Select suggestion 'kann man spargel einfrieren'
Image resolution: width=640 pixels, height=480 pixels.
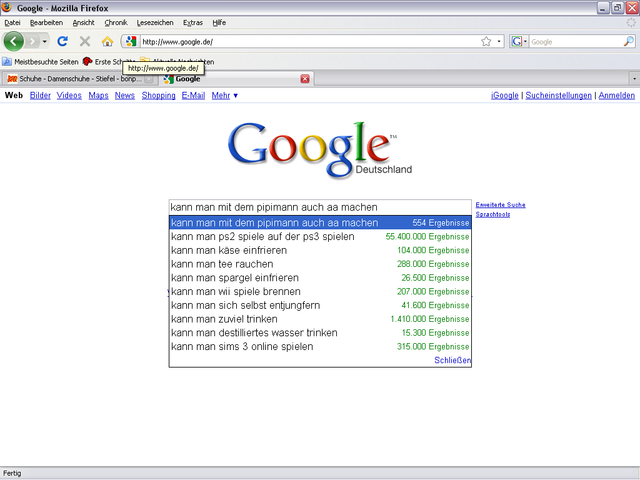coord(320,278)
